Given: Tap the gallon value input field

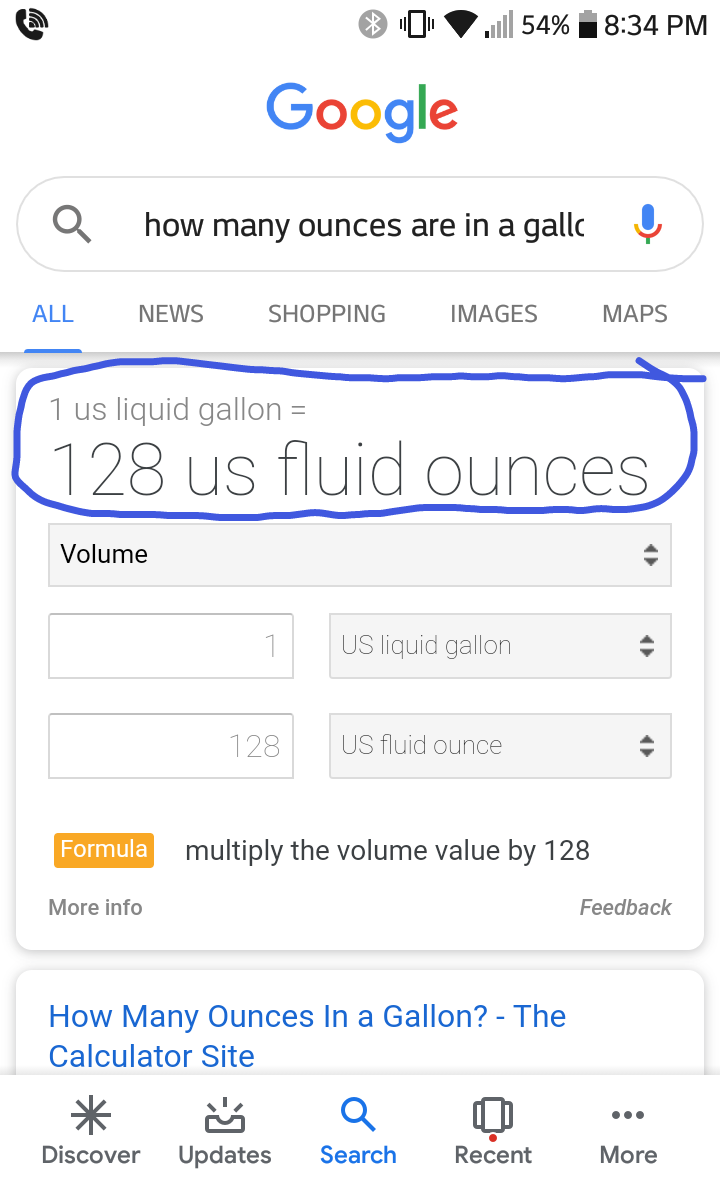Looking at the screenshot, I should (171, 646).
